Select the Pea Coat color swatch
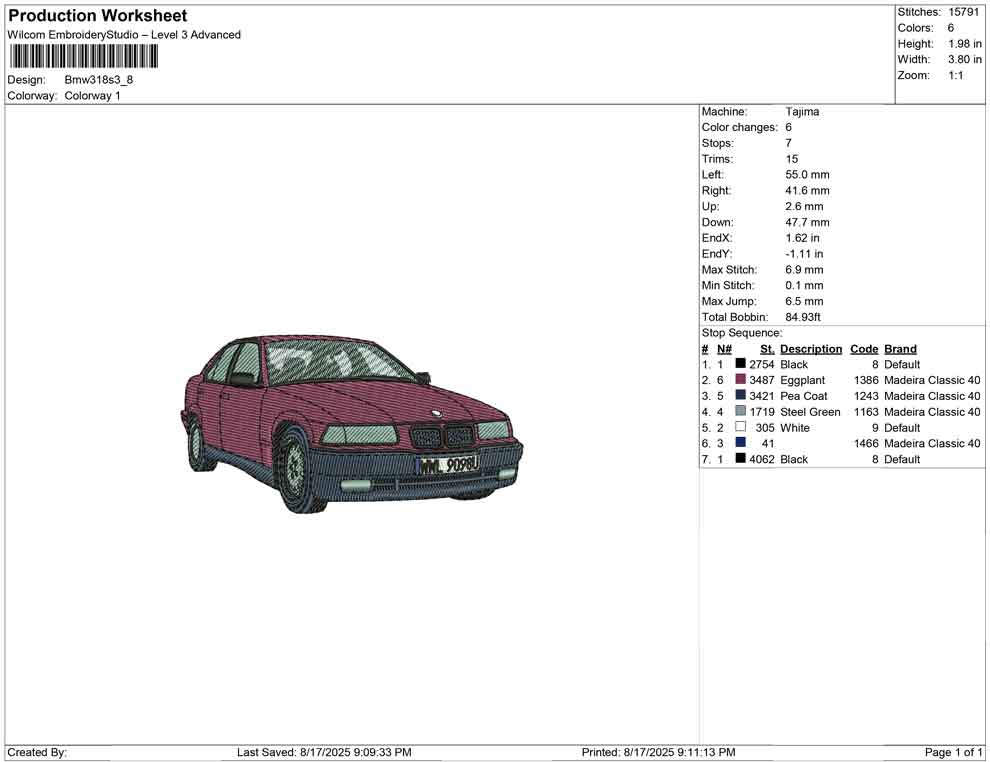 point(740,396)
